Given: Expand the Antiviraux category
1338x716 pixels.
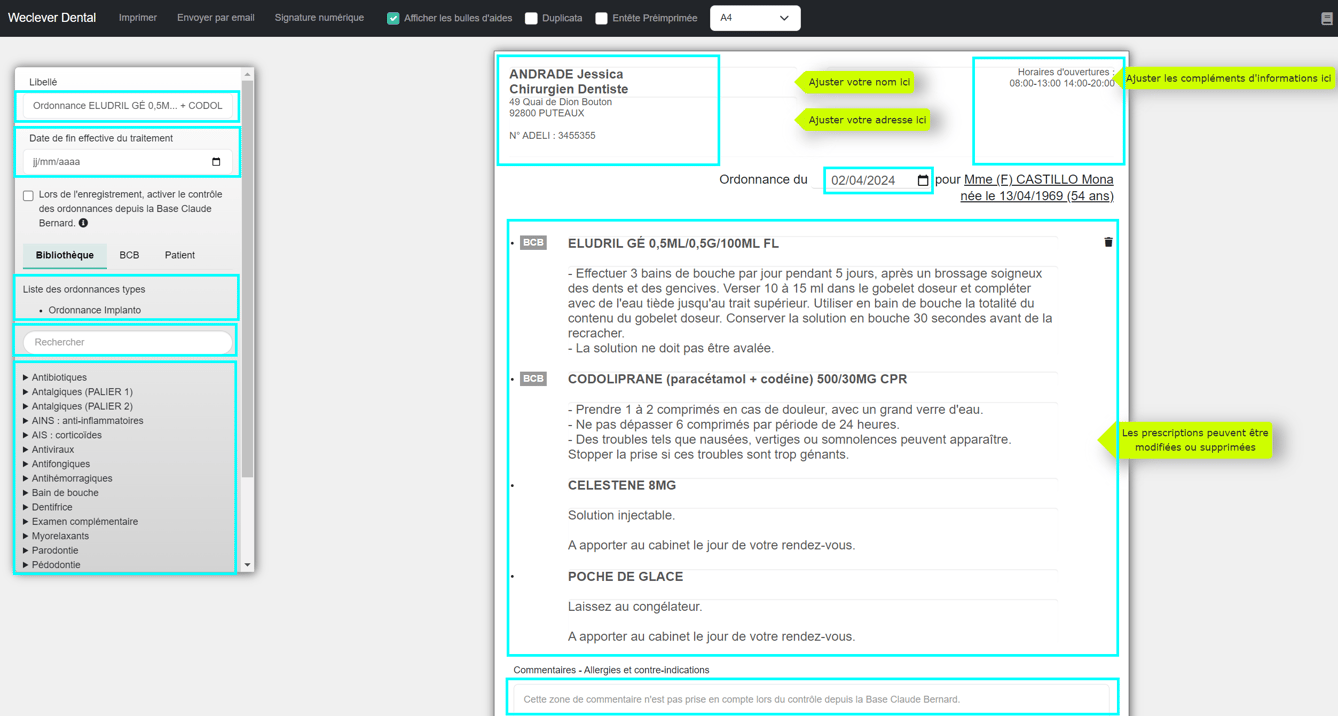Looking at the screenshot, I should 48,450.
